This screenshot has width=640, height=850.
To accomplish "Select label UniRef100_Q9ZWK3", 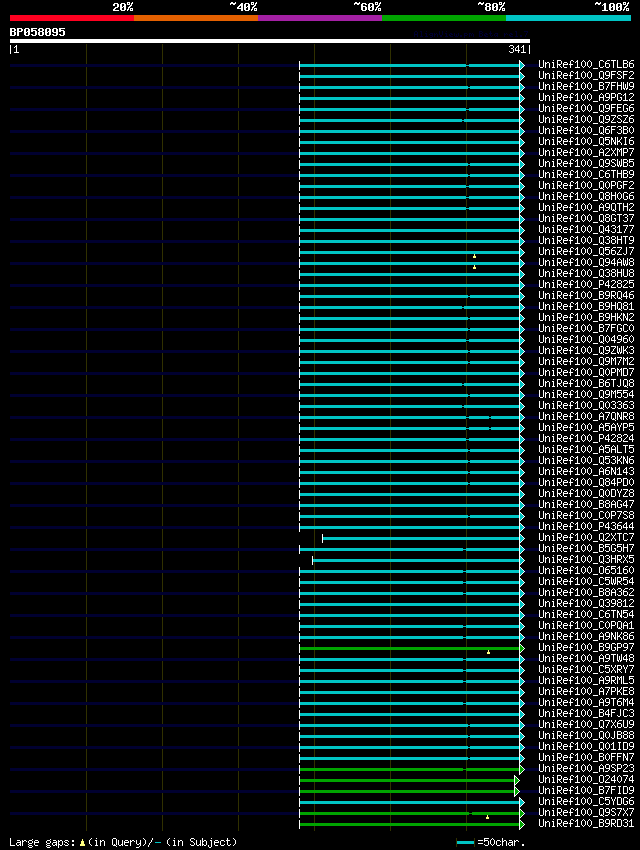I will click(x=586, y=350).
